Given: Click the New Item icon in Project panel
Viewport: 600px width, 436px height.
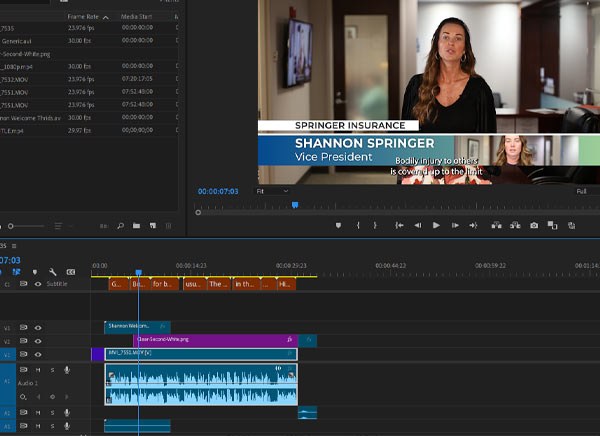Looking at the screenshot, I should tap(153, 226).
